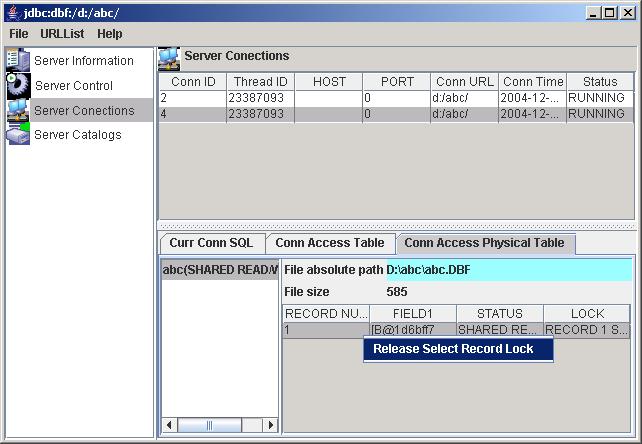Screen dimensions: 642x444
Task: Switch to Curr Conn SQL tab
Action: click(x=211, y=243)
